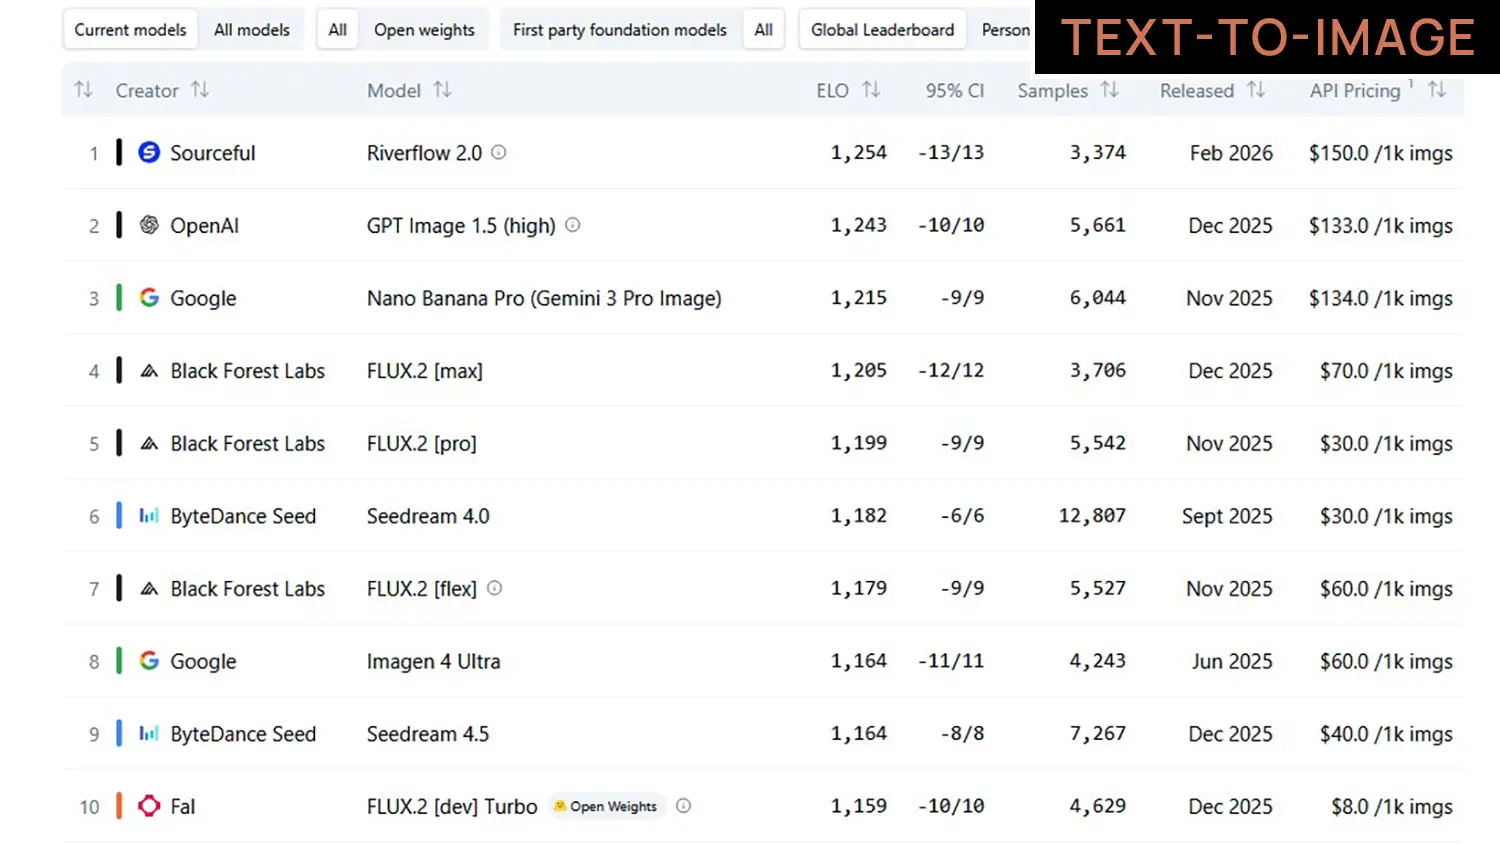Sort by Released date arrows
Image resolution: width=1500 pixels, height=844 pixels.
point(1256,90)
